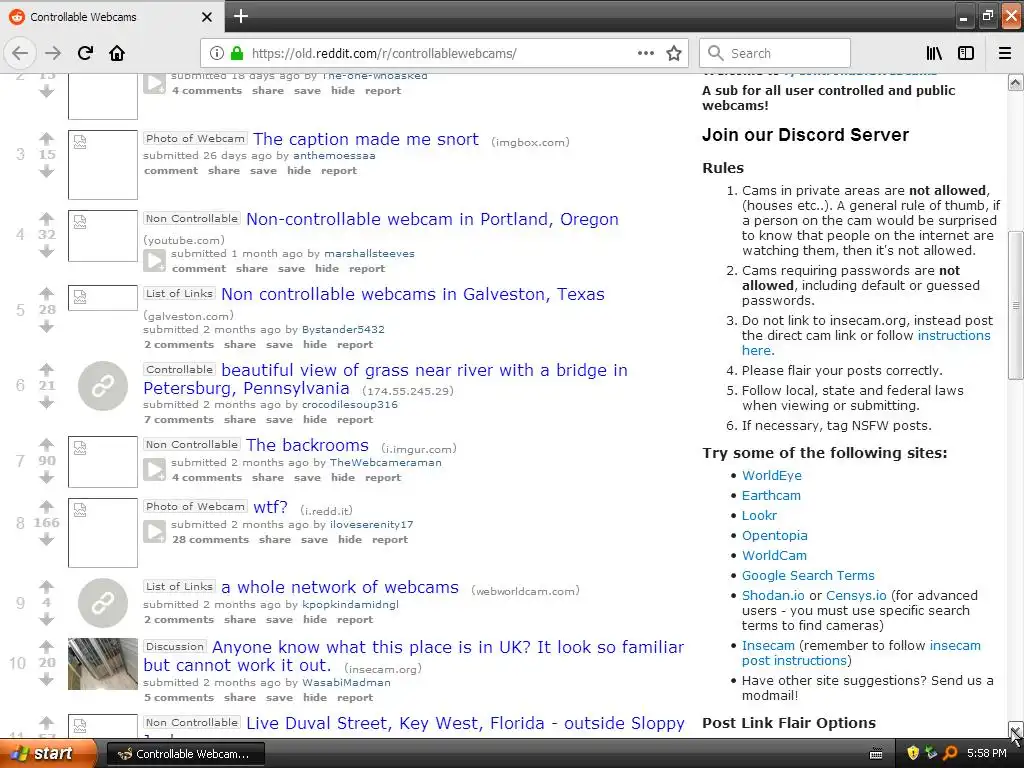This screenshot has width=1024, height=768.
Task: Click the on-screen keyboard tray icon
Action: 876,754
